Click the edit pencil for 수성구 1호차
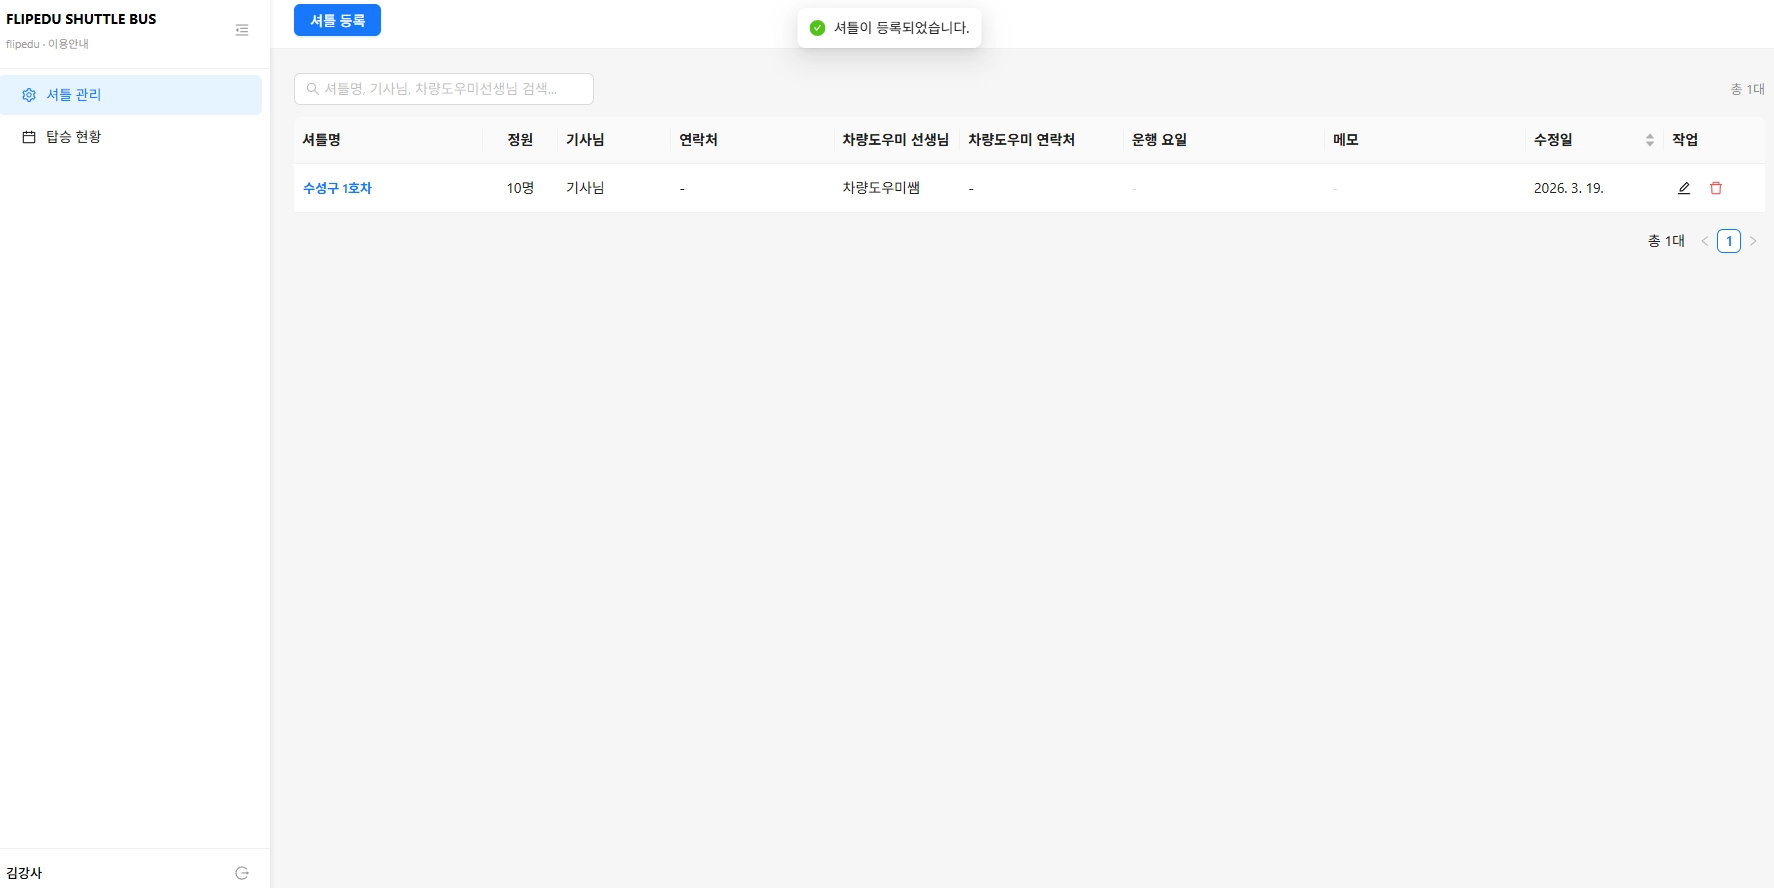 [1684, 188]
